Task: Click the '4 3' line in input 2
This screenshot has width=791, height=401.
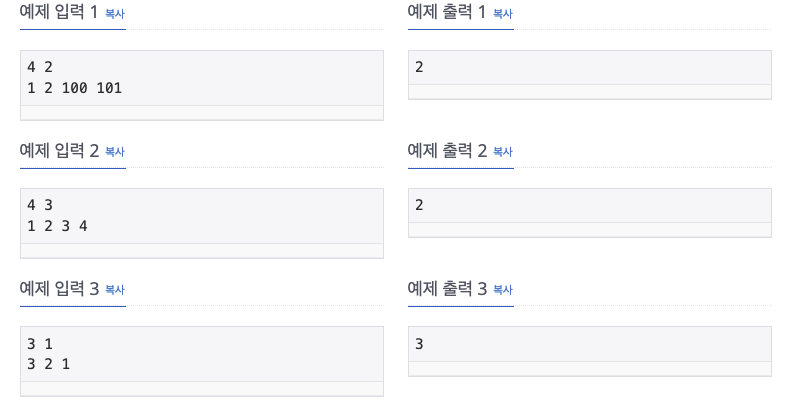Action: (40, 205)
